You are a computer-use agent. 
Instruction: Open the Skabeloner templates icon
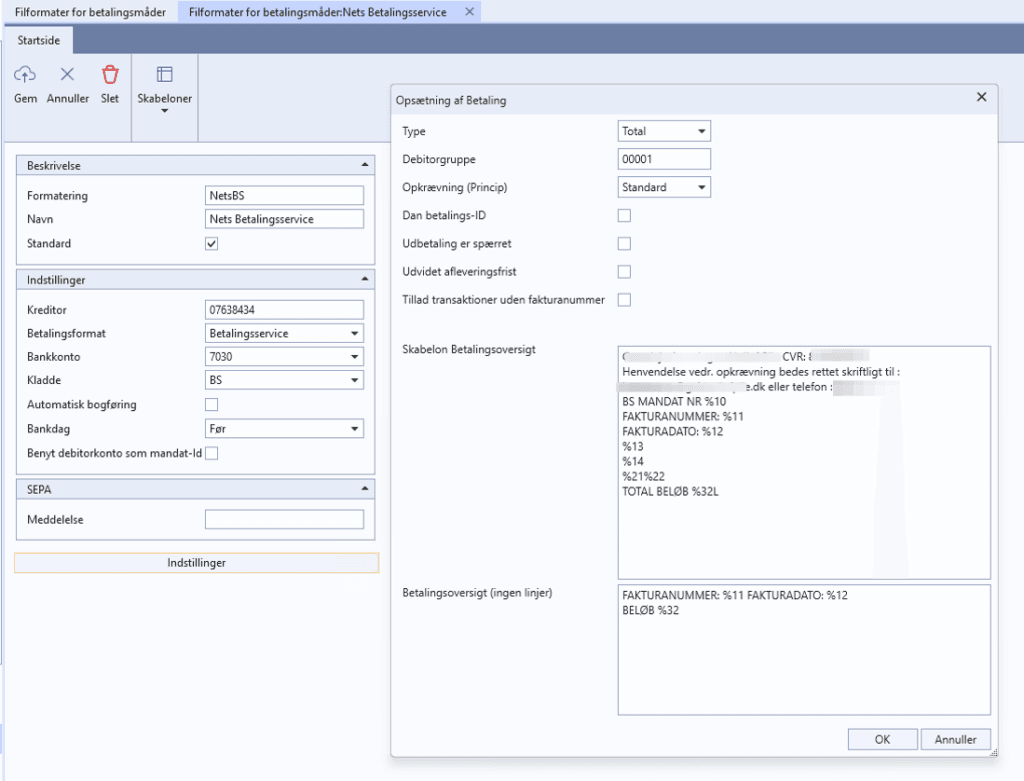tap(165, 74)
